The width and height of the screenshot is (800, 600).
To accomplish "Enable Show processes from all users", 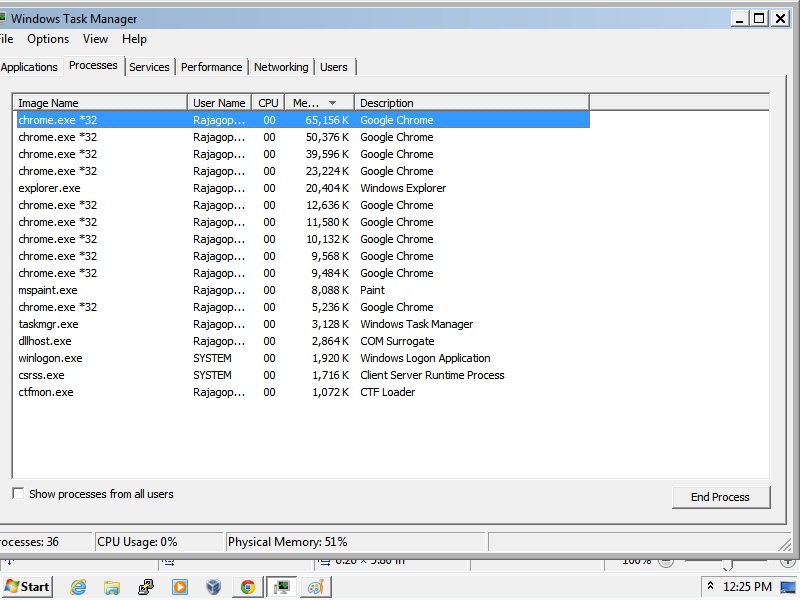I will (x=18, y=493).
